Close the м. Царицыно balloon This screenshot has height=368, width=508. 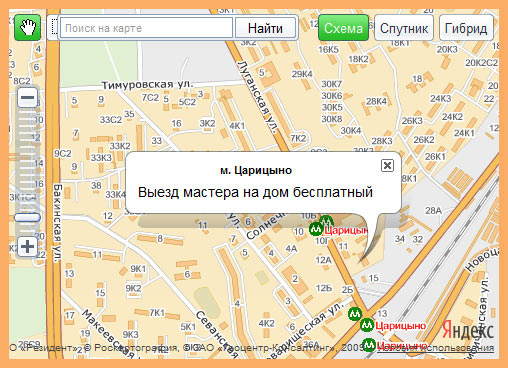coord(387,165)
